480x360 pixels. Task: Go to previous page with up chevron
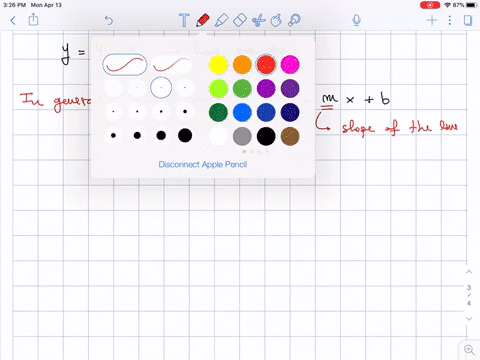(x=469, y=272)
